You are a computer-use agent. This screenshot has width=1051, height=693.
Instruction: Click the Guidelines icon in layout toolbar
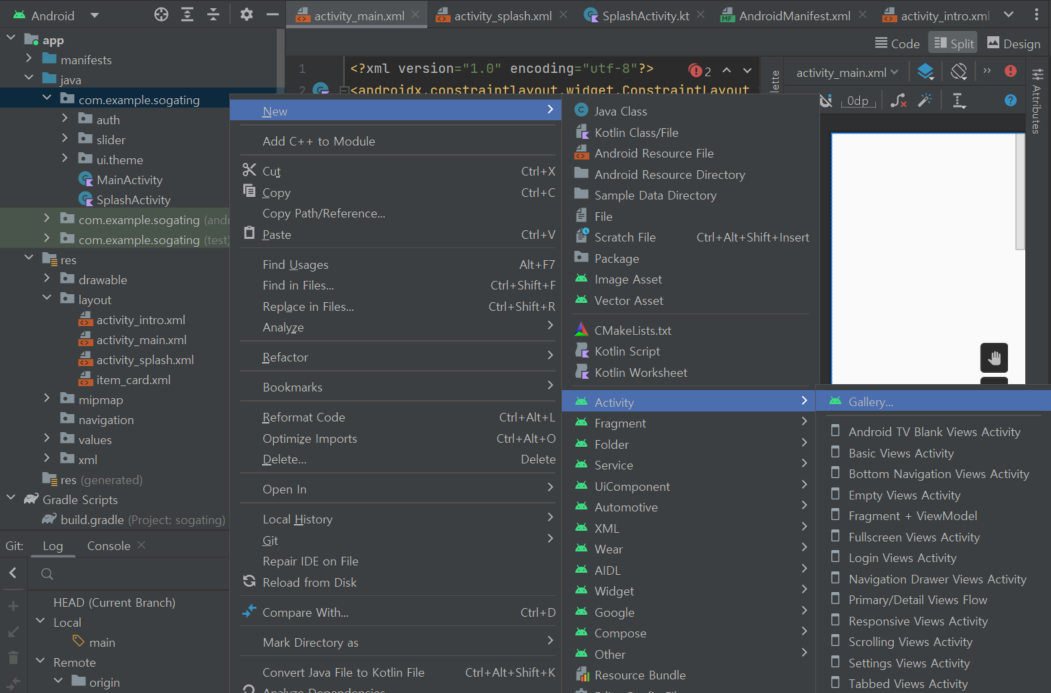pyautogui.click(x=959, y=101)
